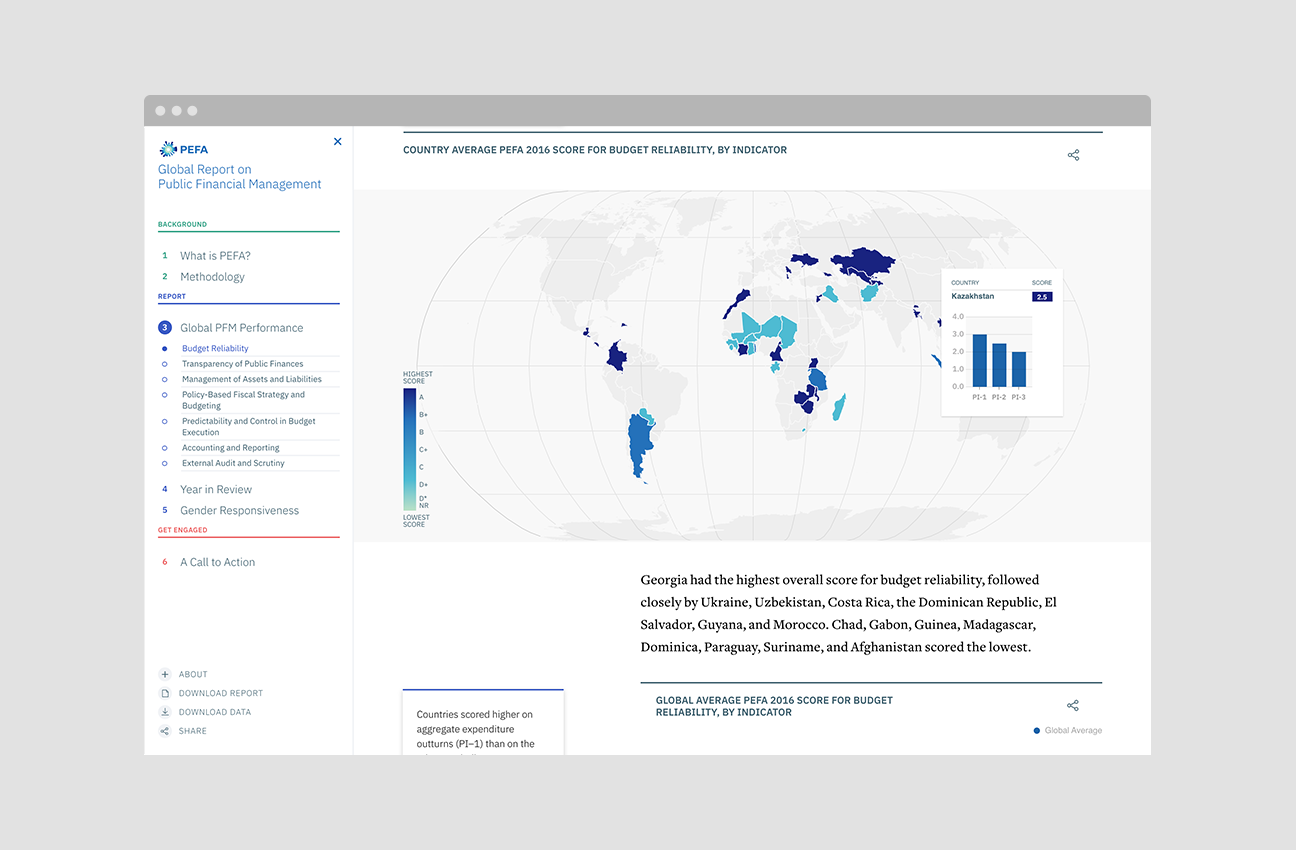Go to A Call to Action section
1296x850 pixels.
tap(217, 563)
